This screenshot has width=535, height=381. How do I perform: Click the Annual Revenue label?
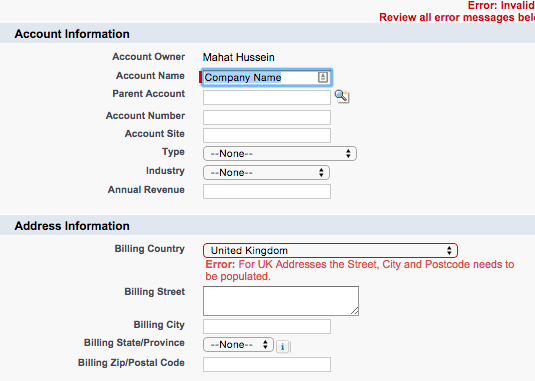pyautogui.click(x=146, y=190)
